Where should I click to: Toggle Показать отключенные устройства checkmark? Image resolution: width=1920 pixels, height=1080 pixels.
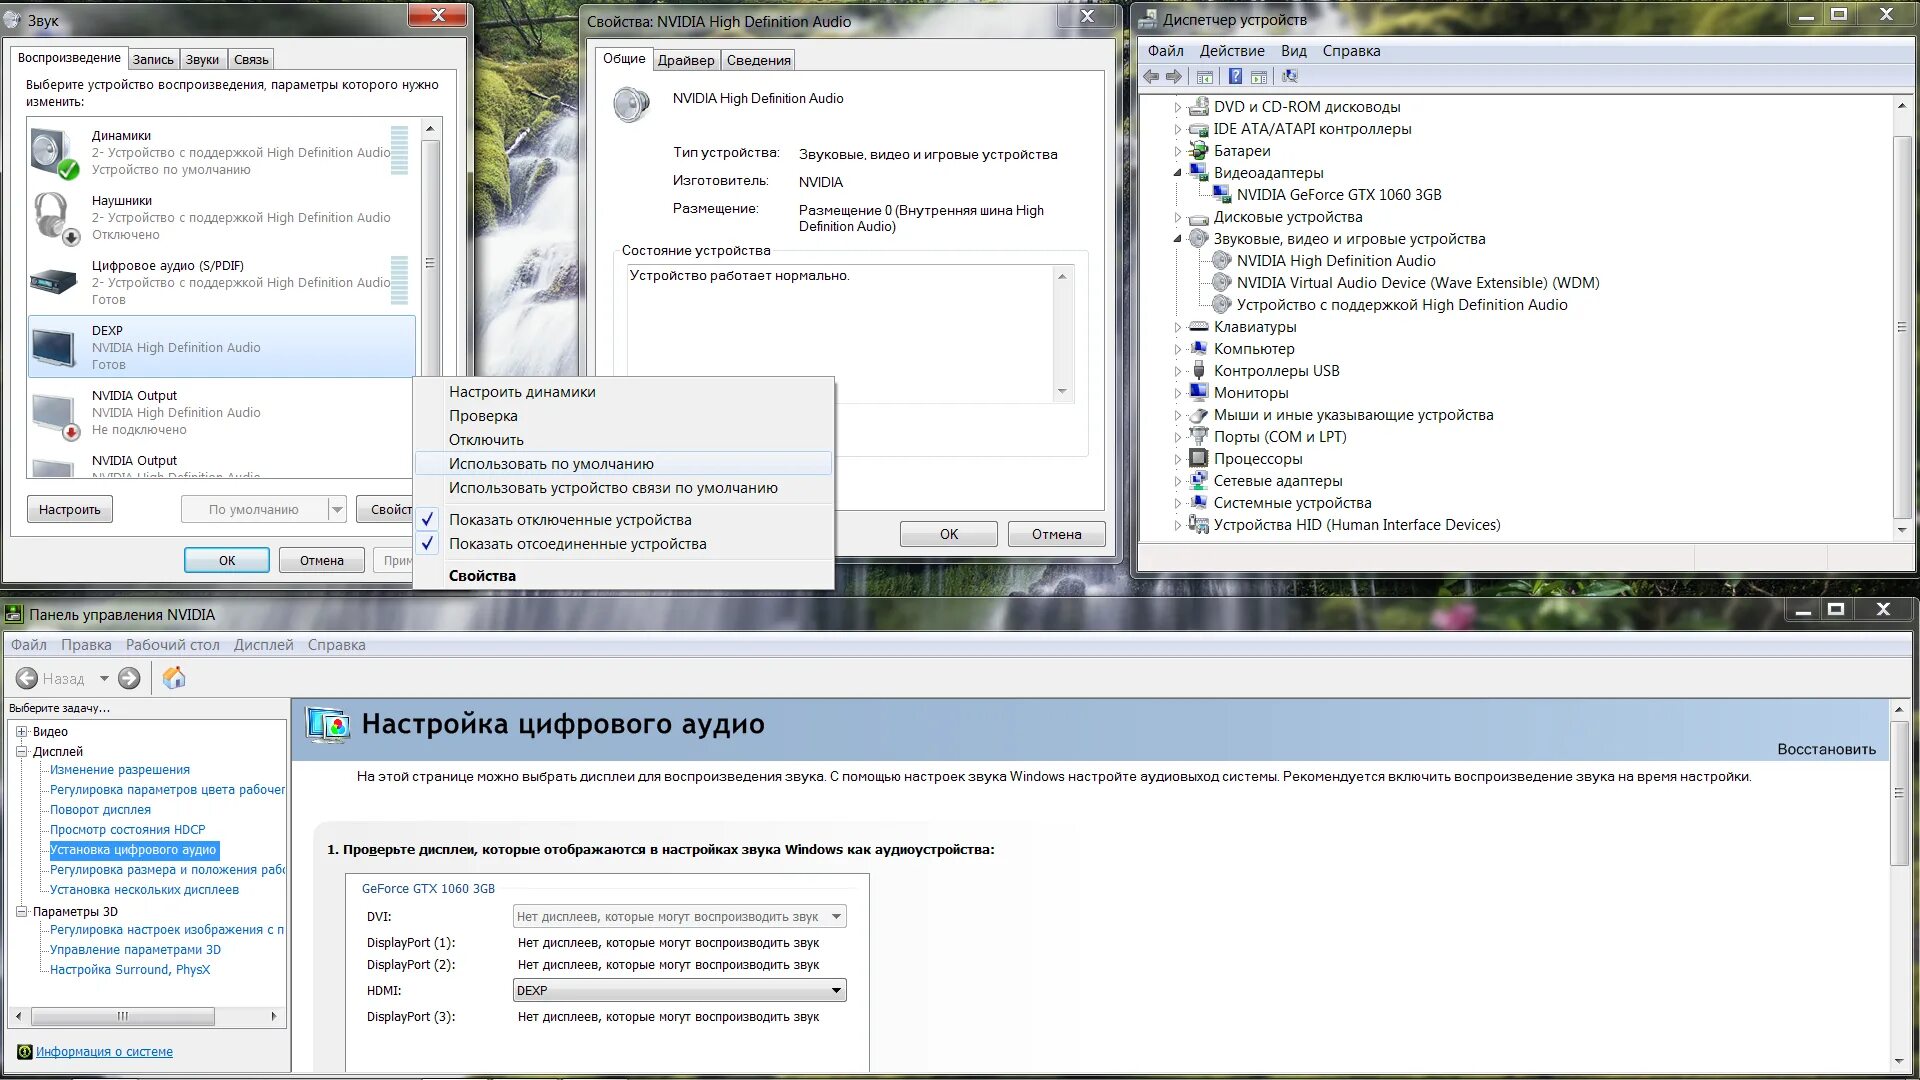pyautogui.click(x=427, y=520)
